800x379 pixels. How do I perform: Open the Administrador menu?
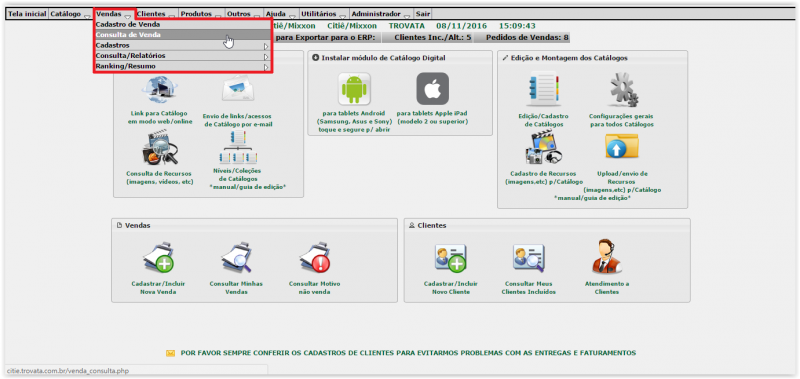click(x=382, y=14)
